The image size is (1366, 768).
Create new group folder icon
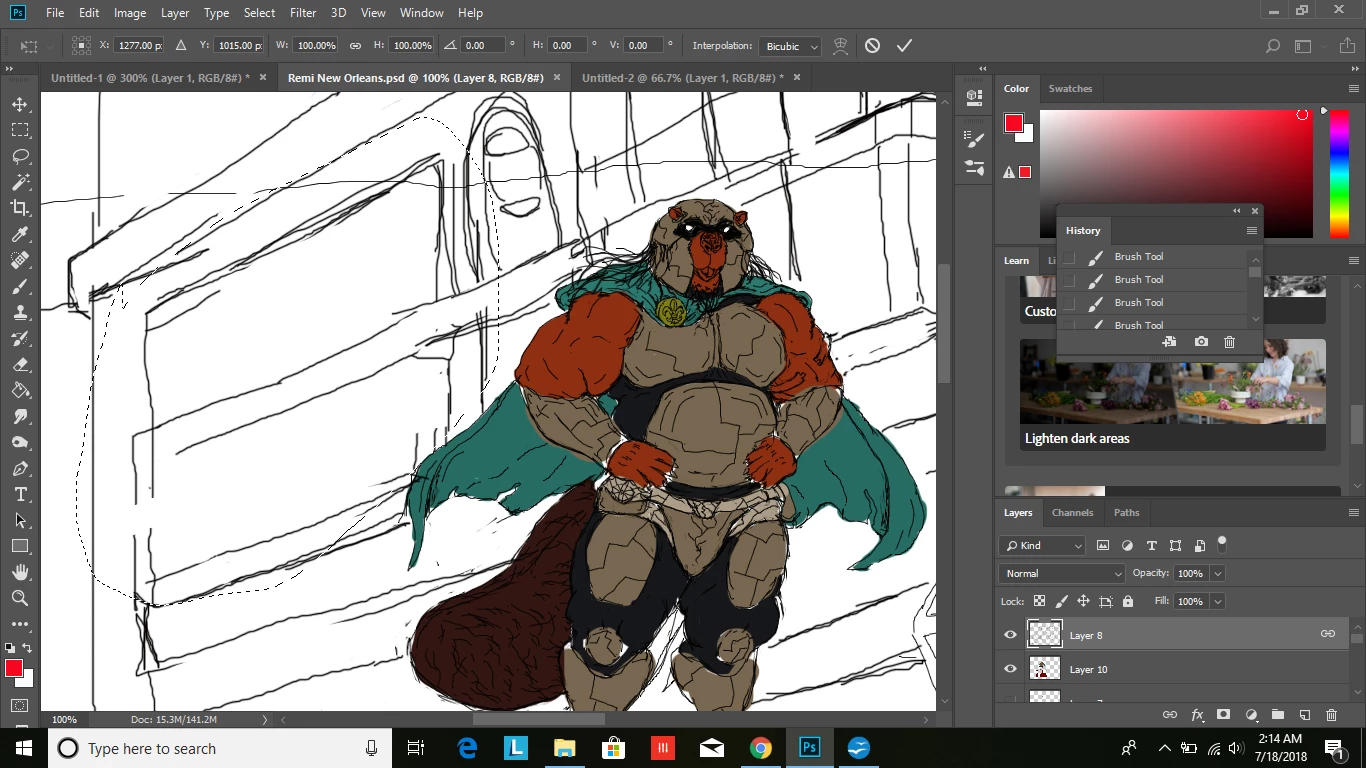click(x=1277, y=715)
